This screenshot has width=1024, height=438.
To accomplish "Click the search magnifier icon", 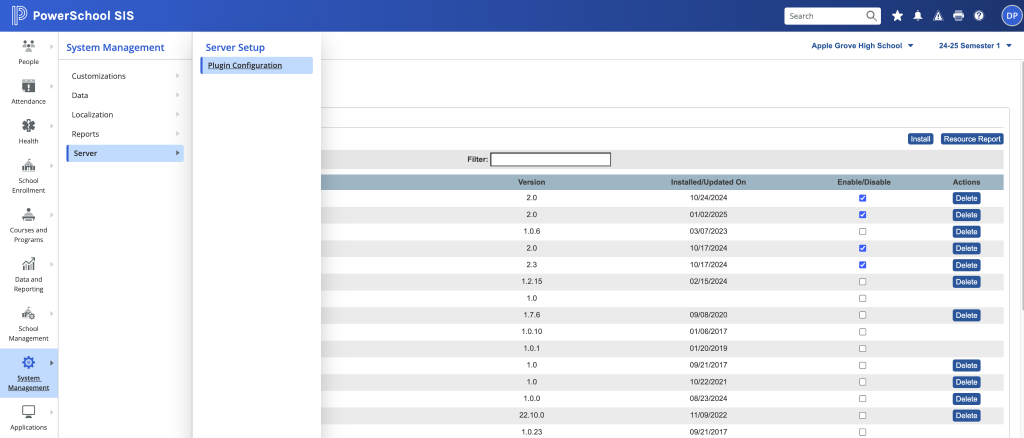I will click(x=871, y=16).
